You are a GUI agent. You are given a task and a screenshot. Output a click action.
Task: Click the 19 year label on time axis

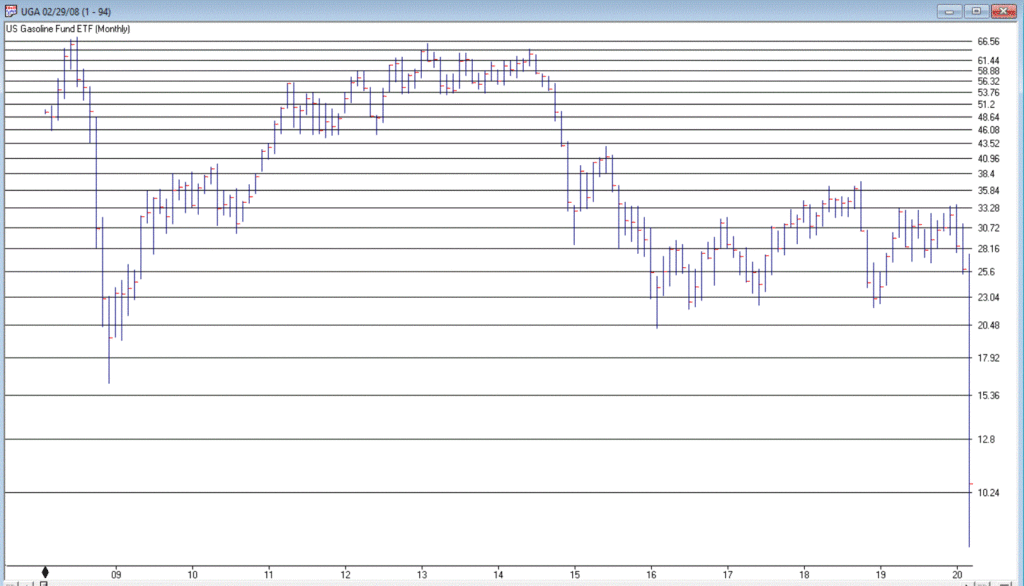(880, 575)
